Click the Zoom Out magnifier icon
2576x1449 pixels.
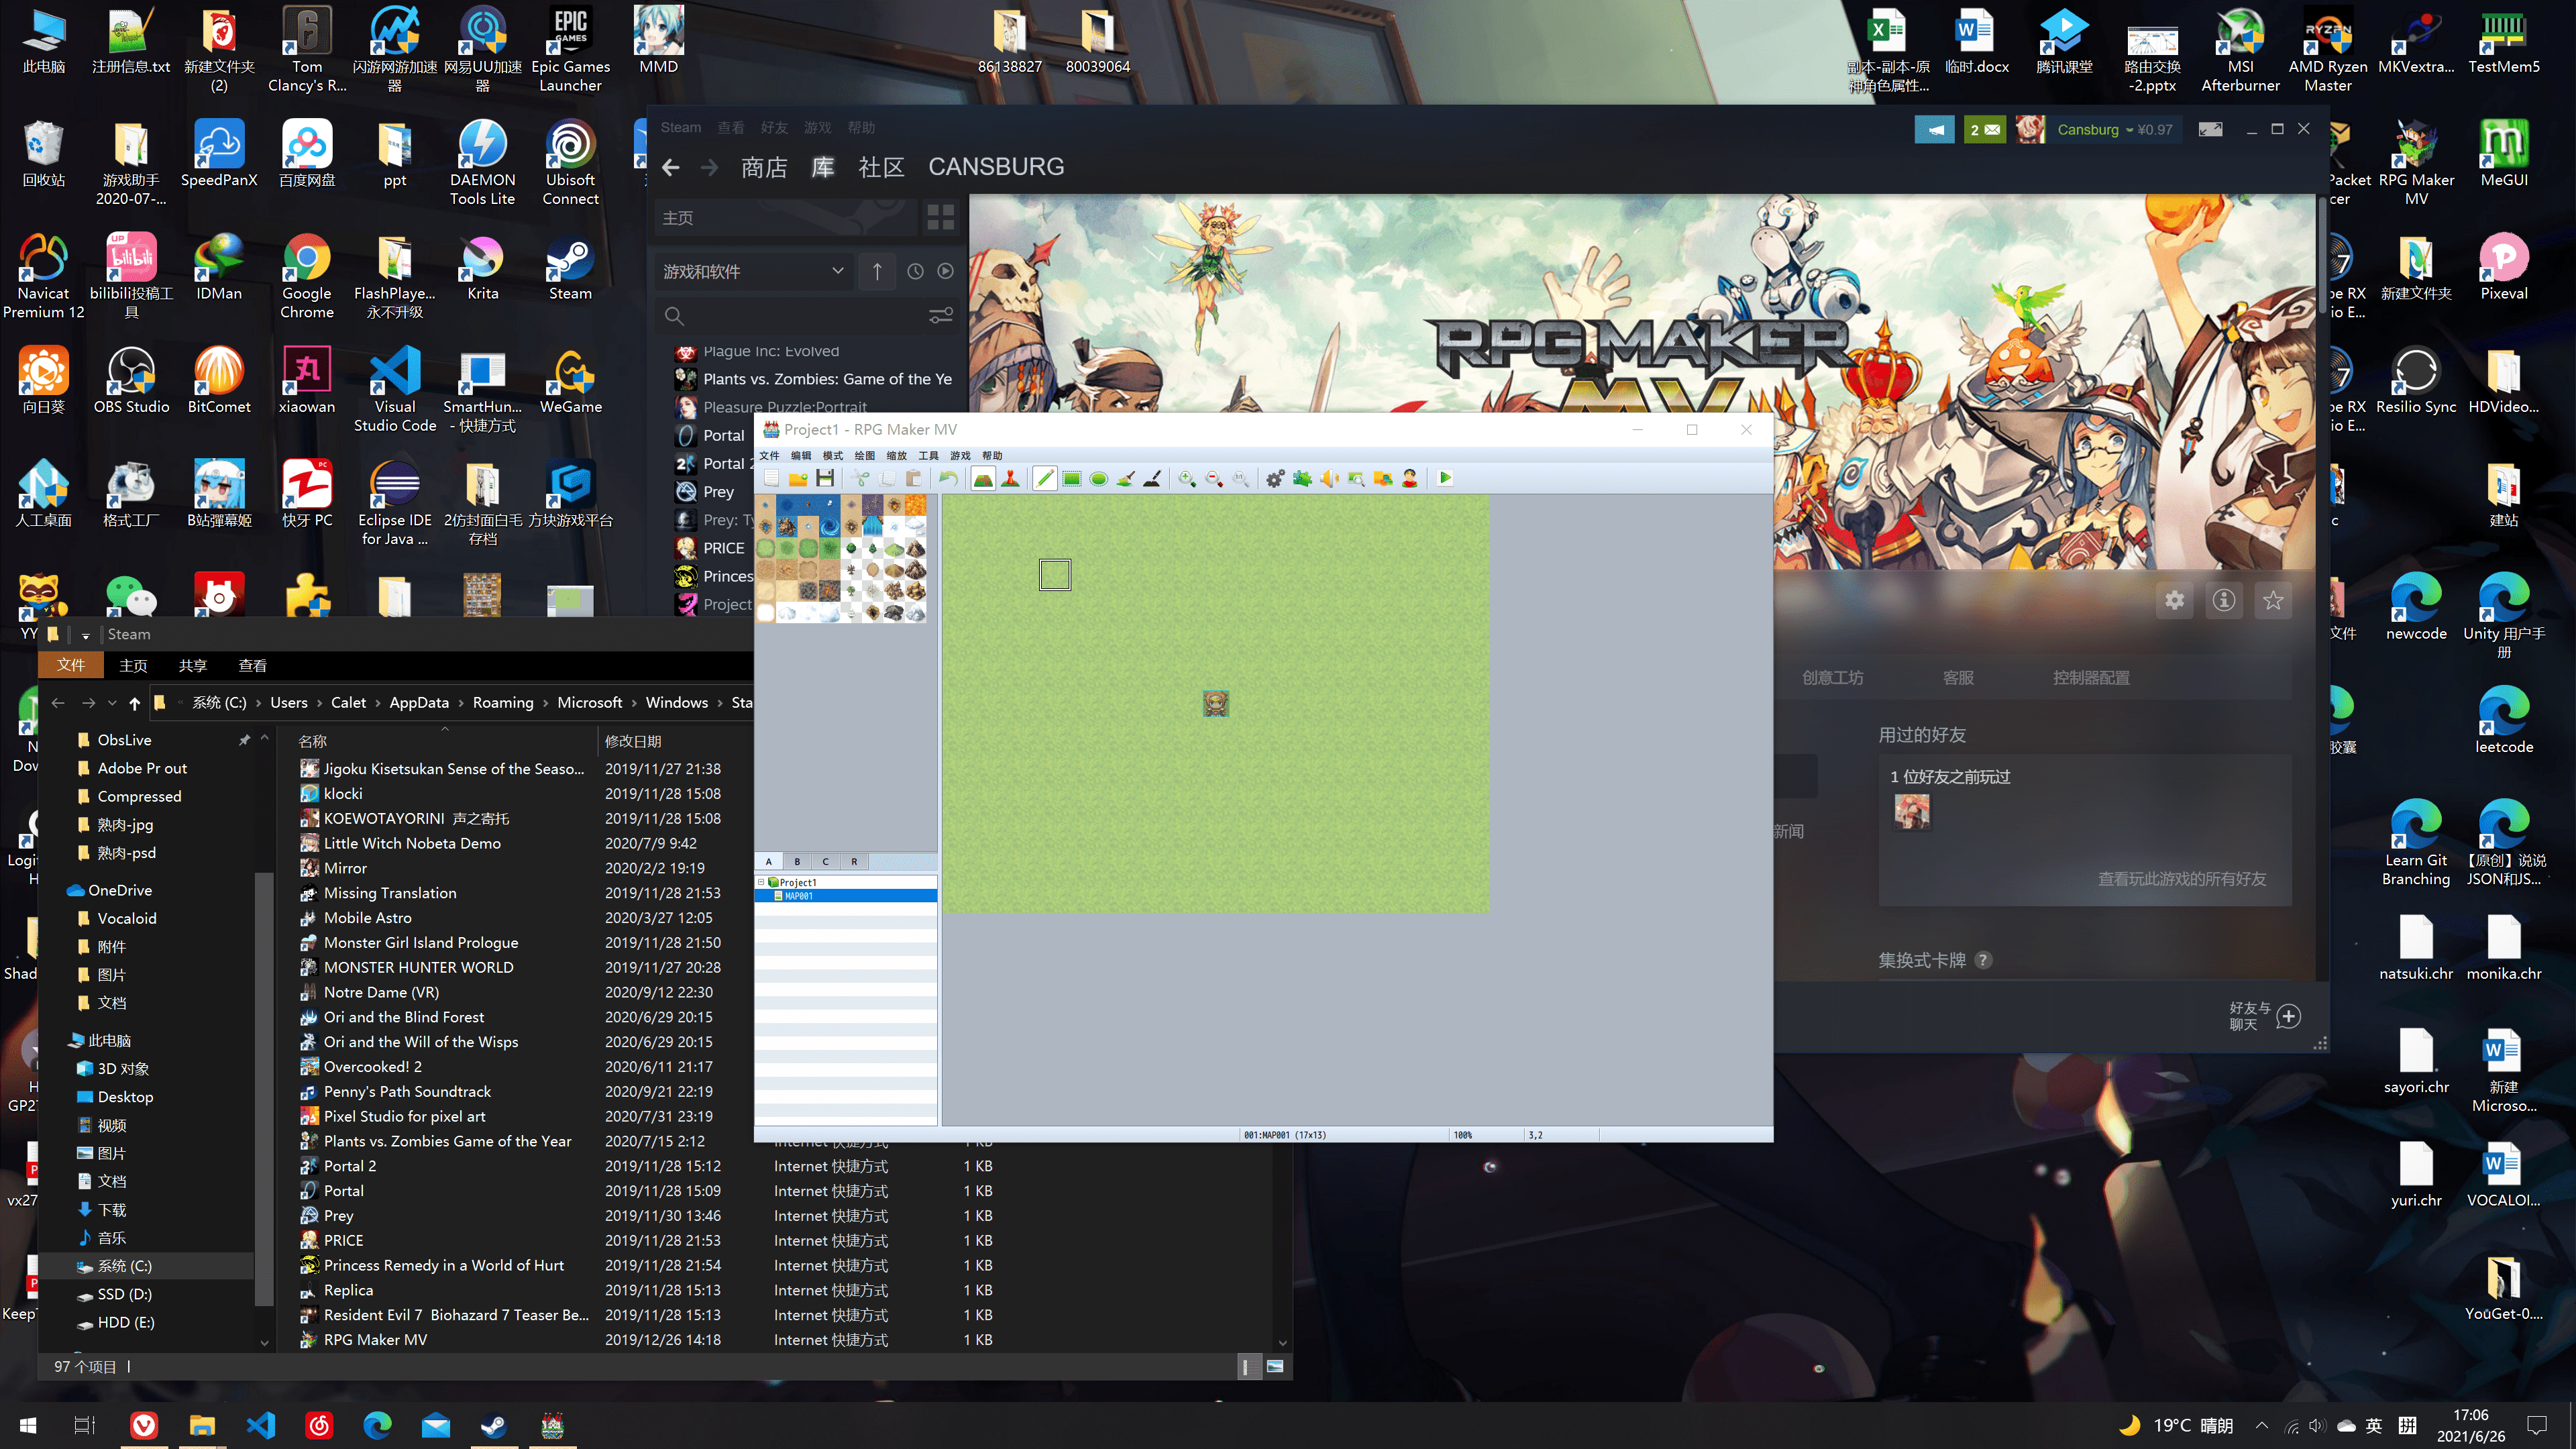pos(1214,479)
